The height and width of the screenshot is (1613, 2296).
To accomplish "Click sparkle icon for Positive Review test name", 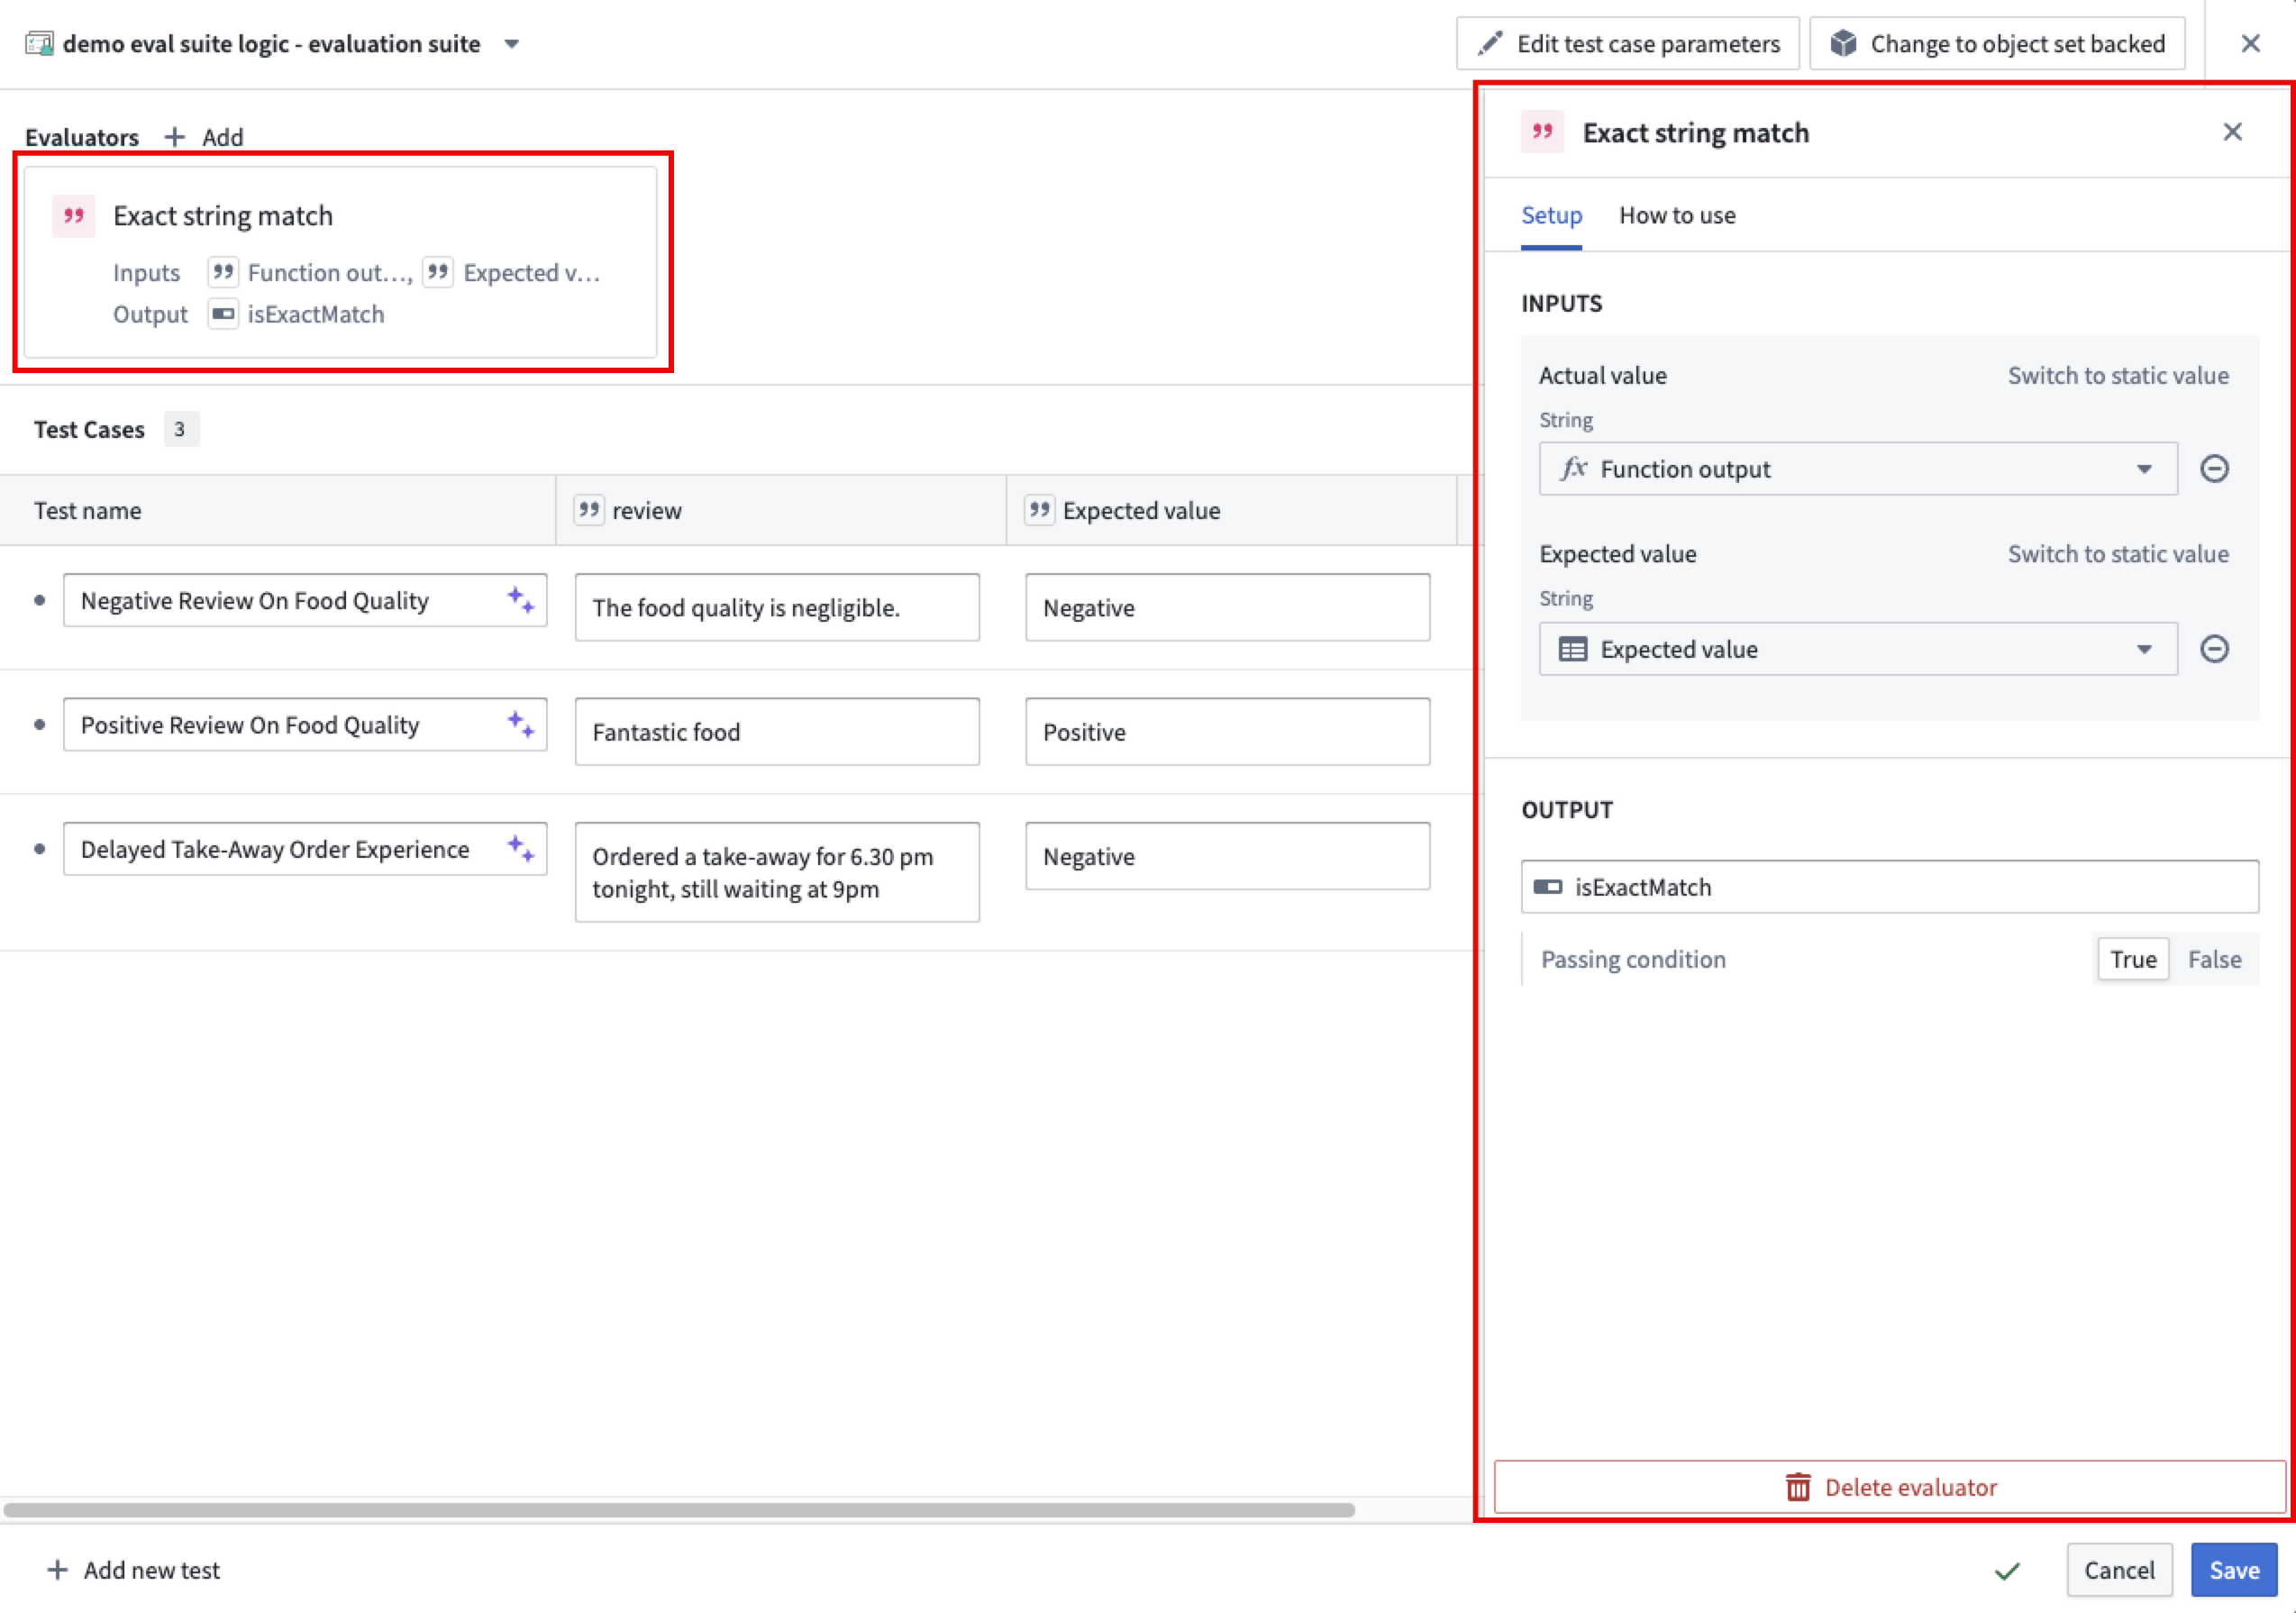I will pos(520,724).
